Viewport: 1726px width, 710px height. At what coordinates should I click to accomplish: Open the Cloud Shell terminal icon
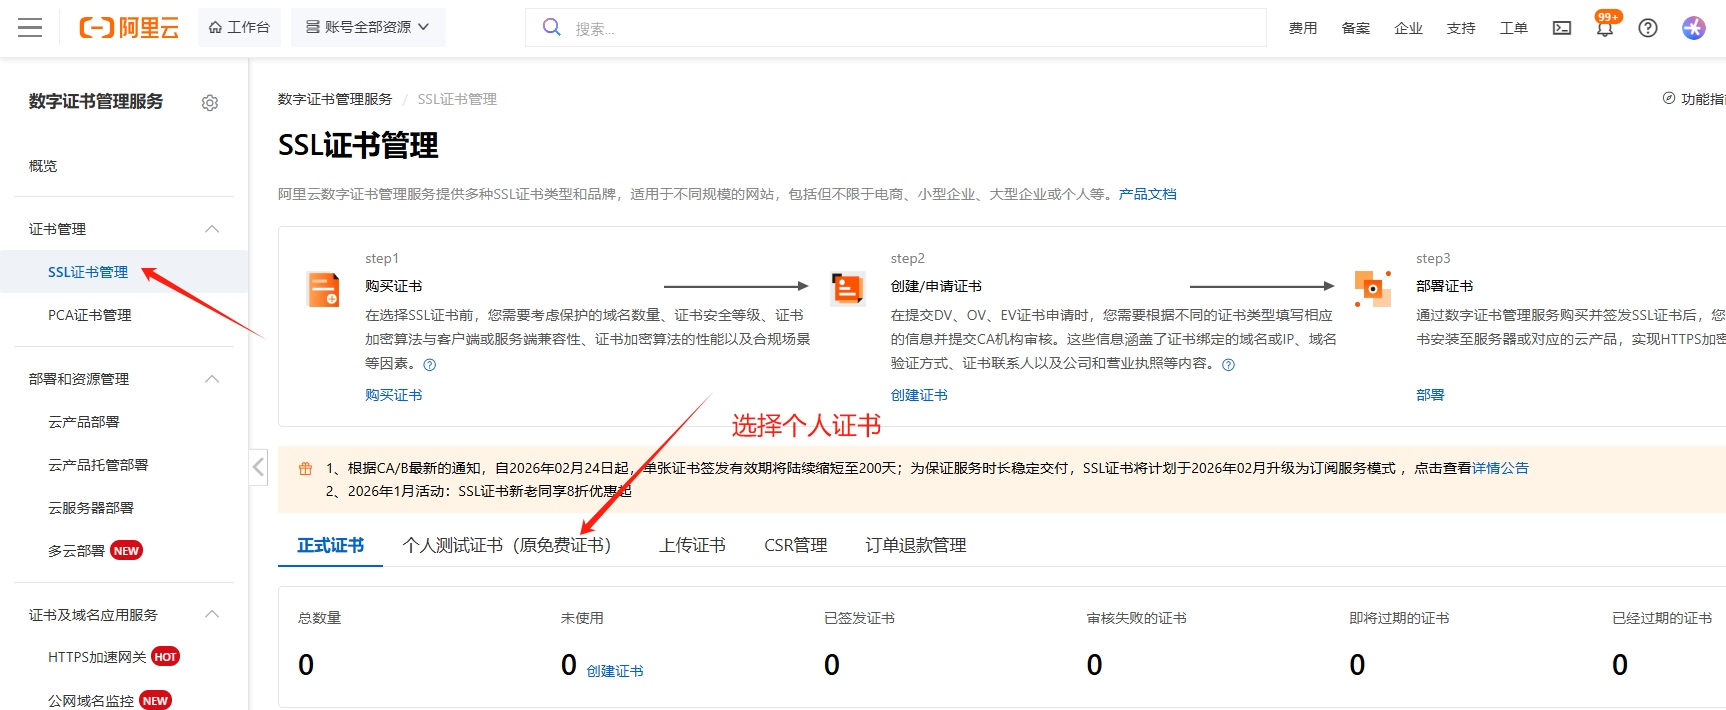click(1561, 28)
